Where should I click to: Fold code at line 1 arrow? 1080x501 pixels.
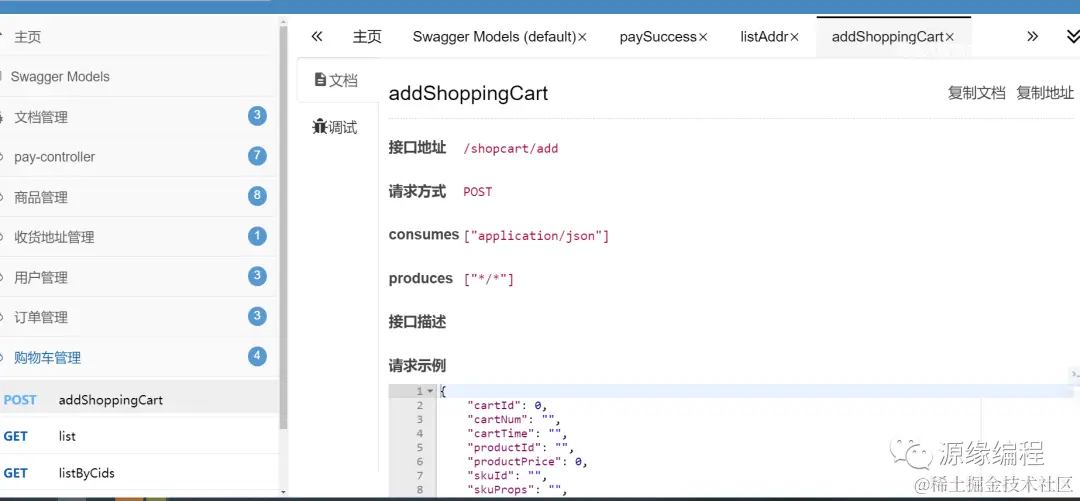coord(430,391)
